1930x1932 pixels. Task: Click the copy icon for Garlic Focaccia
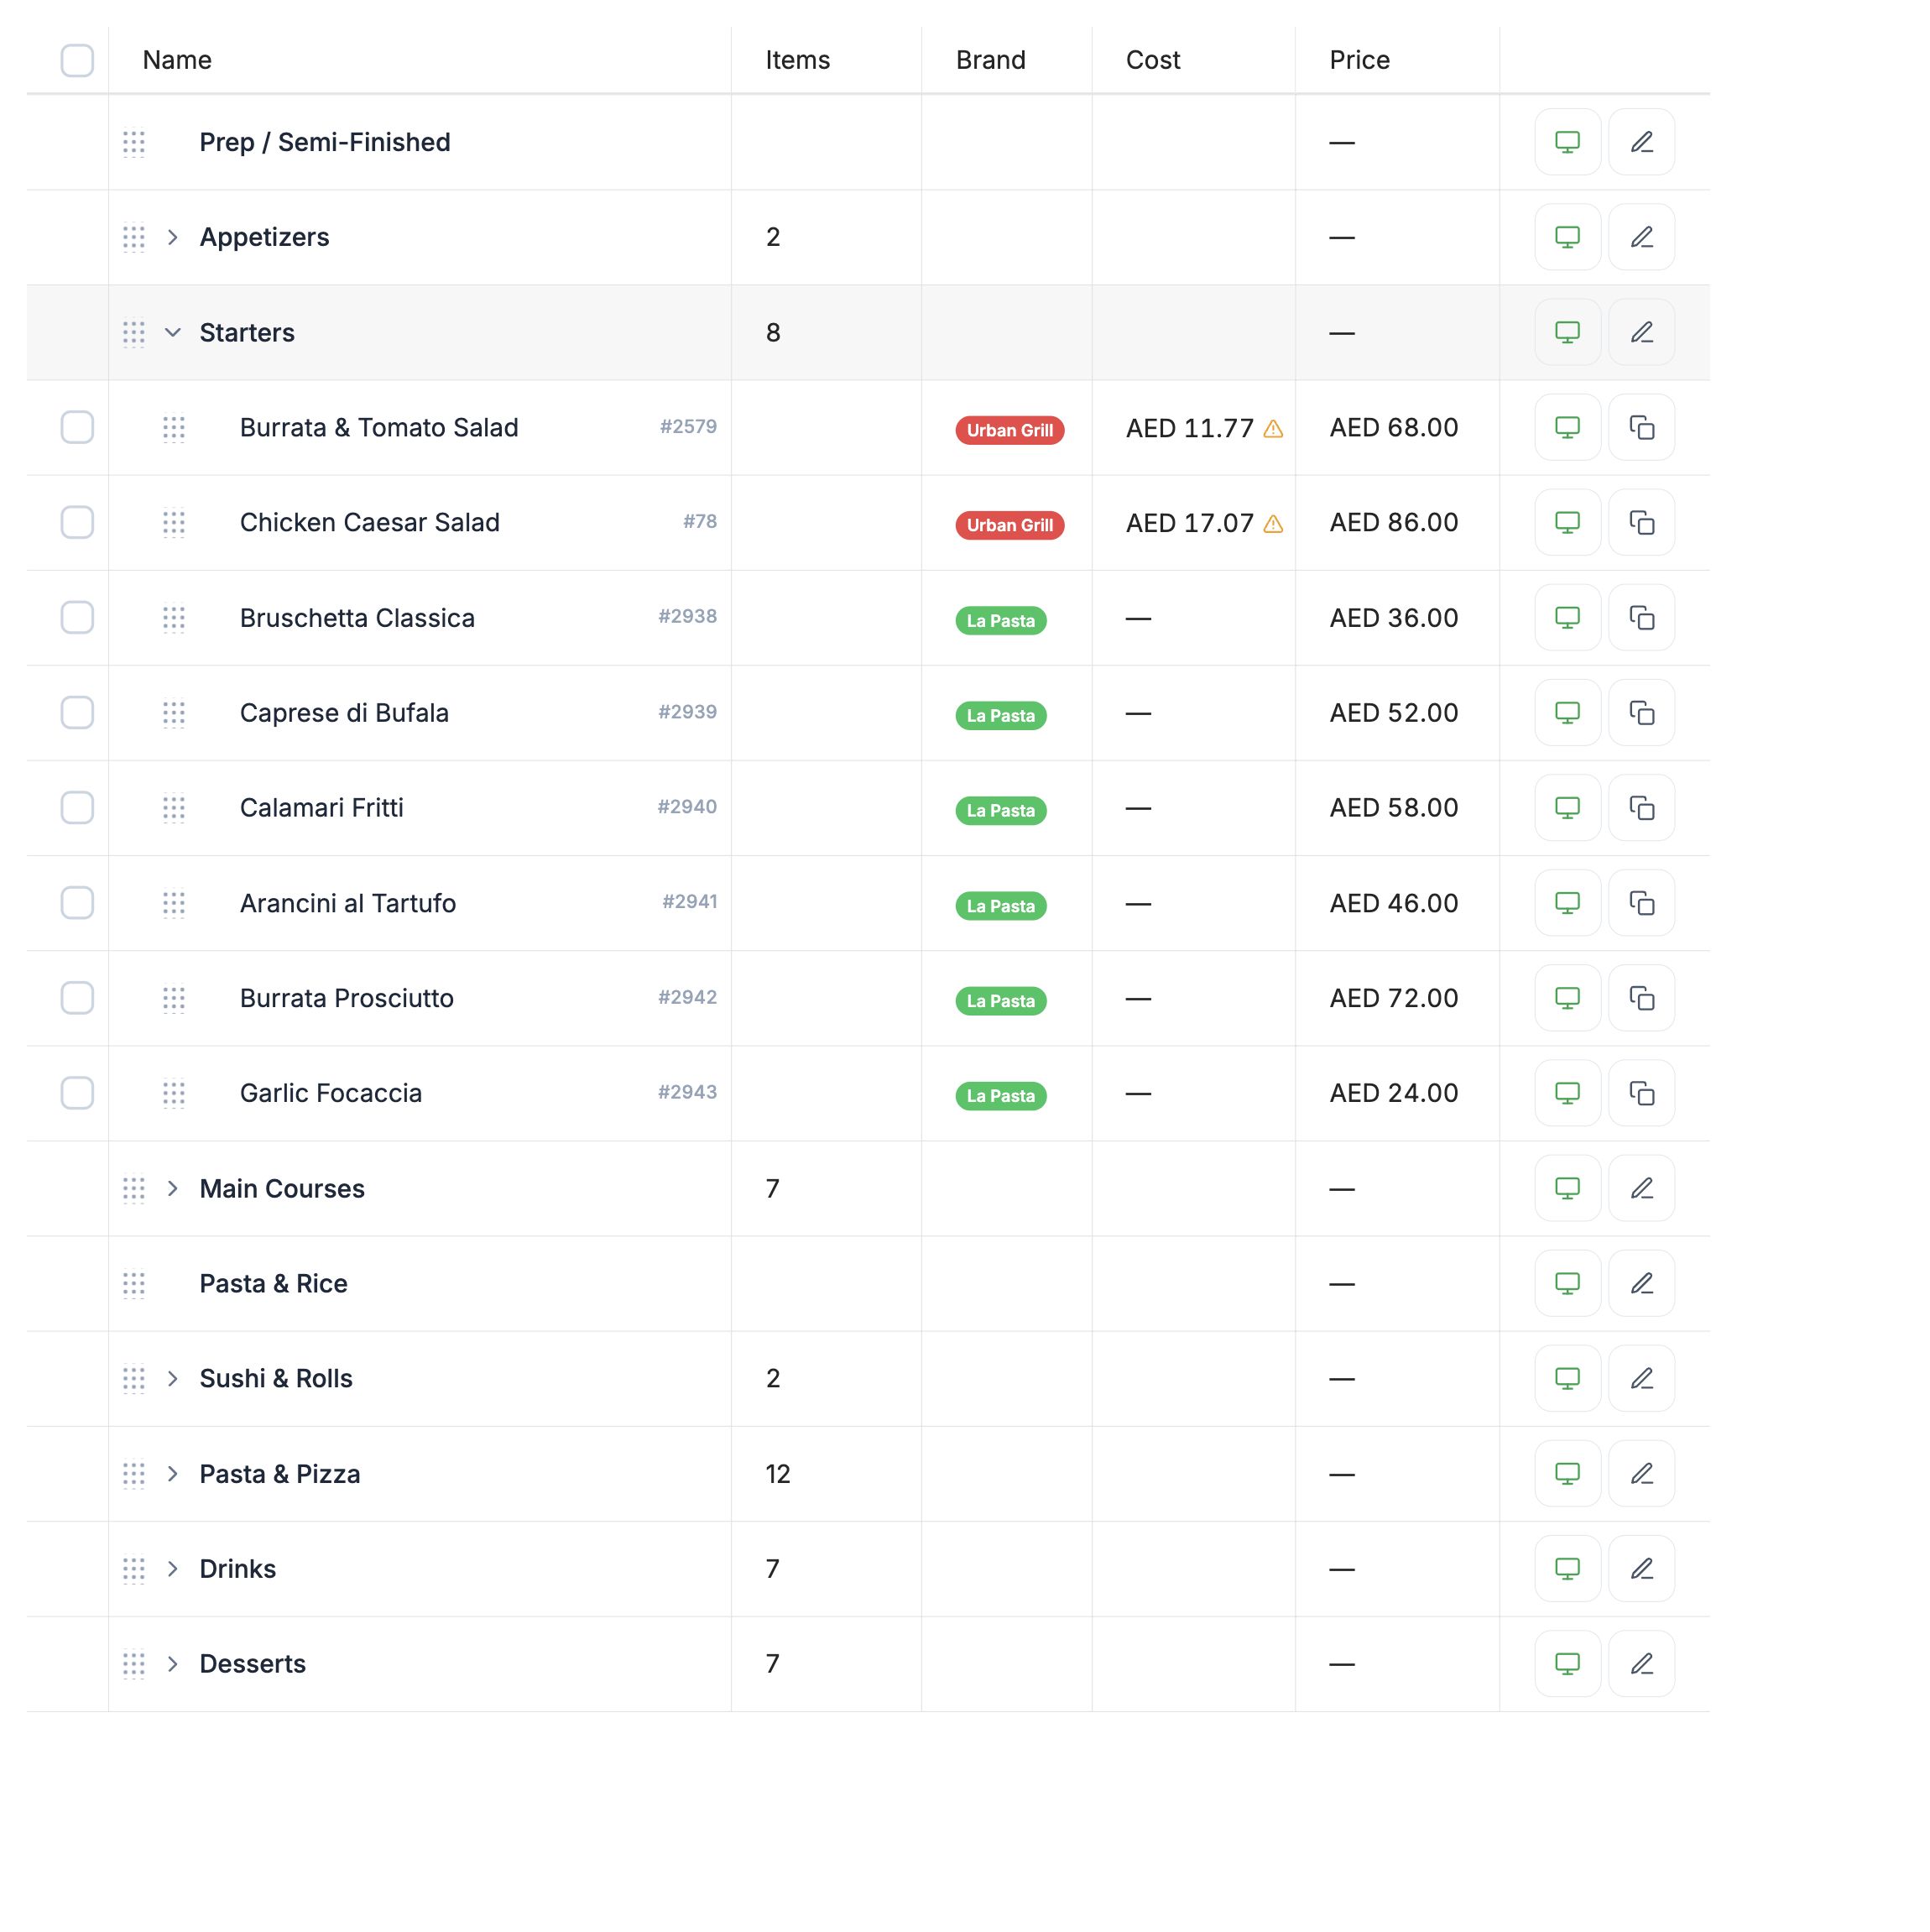pyautogui.click(x=1641, y=1093)
